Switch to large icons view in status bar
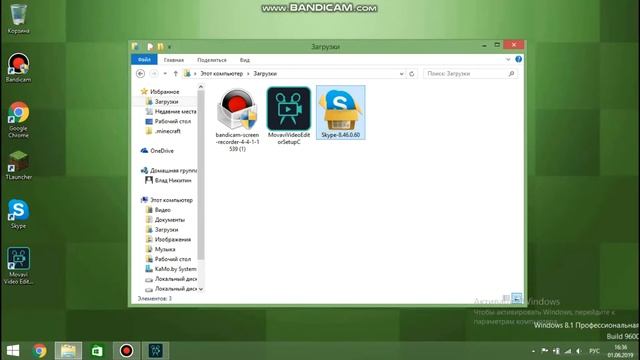 coord(517,298)
